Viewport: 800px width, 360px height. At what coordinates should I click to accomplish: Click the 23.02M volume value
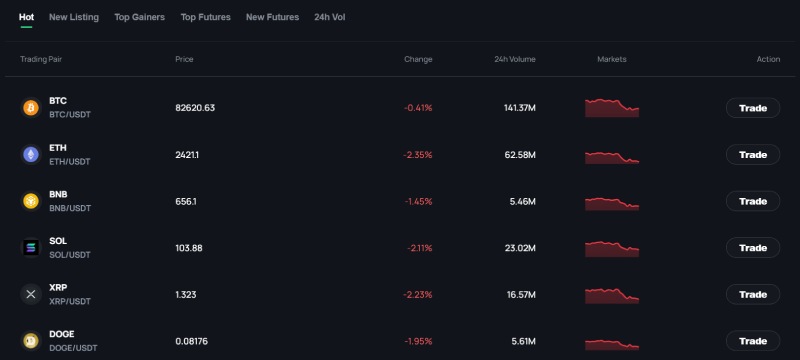520,248
